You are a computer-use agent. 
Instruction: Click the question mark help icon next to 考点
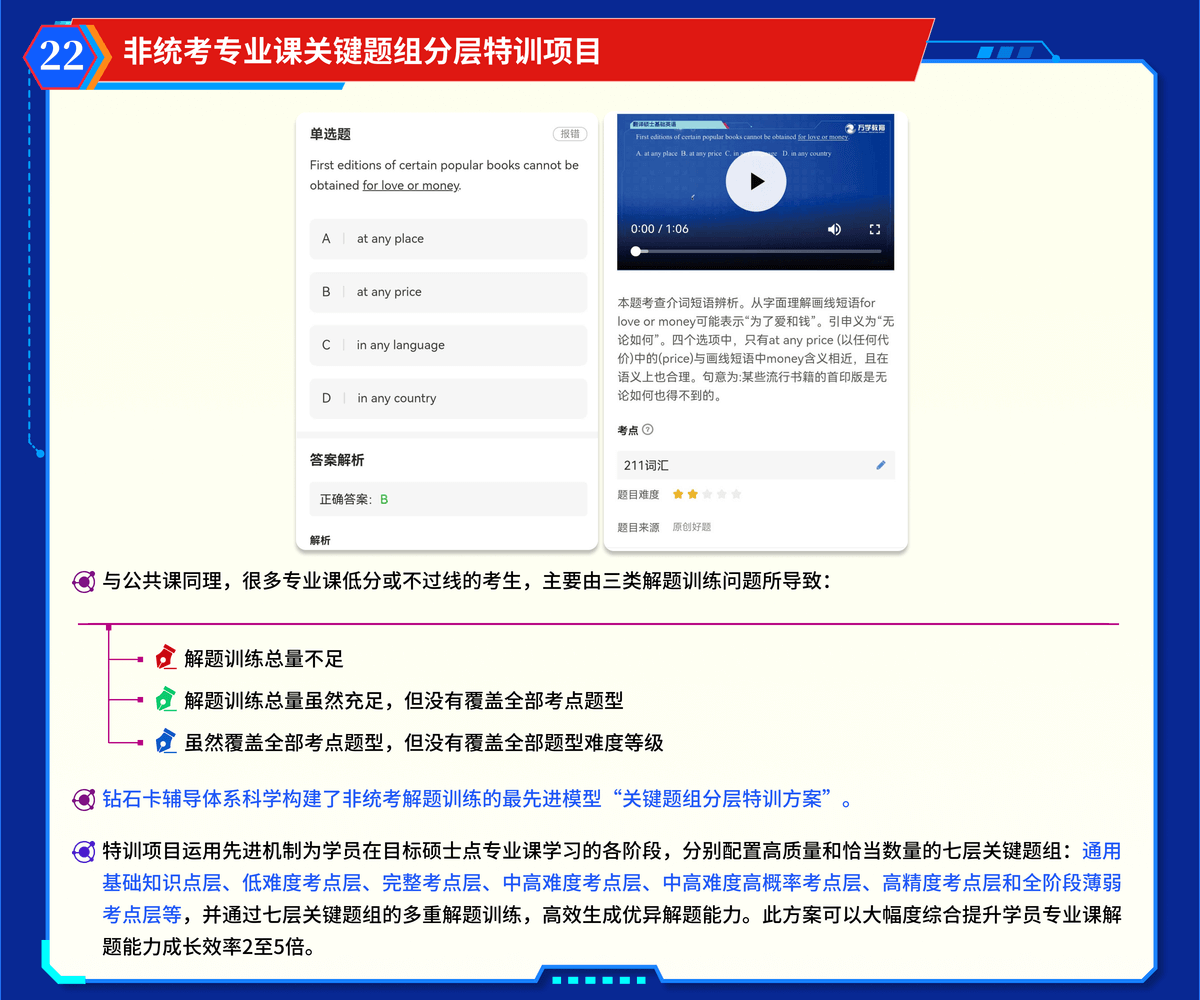pyautogui.click(x=648, y=430)
